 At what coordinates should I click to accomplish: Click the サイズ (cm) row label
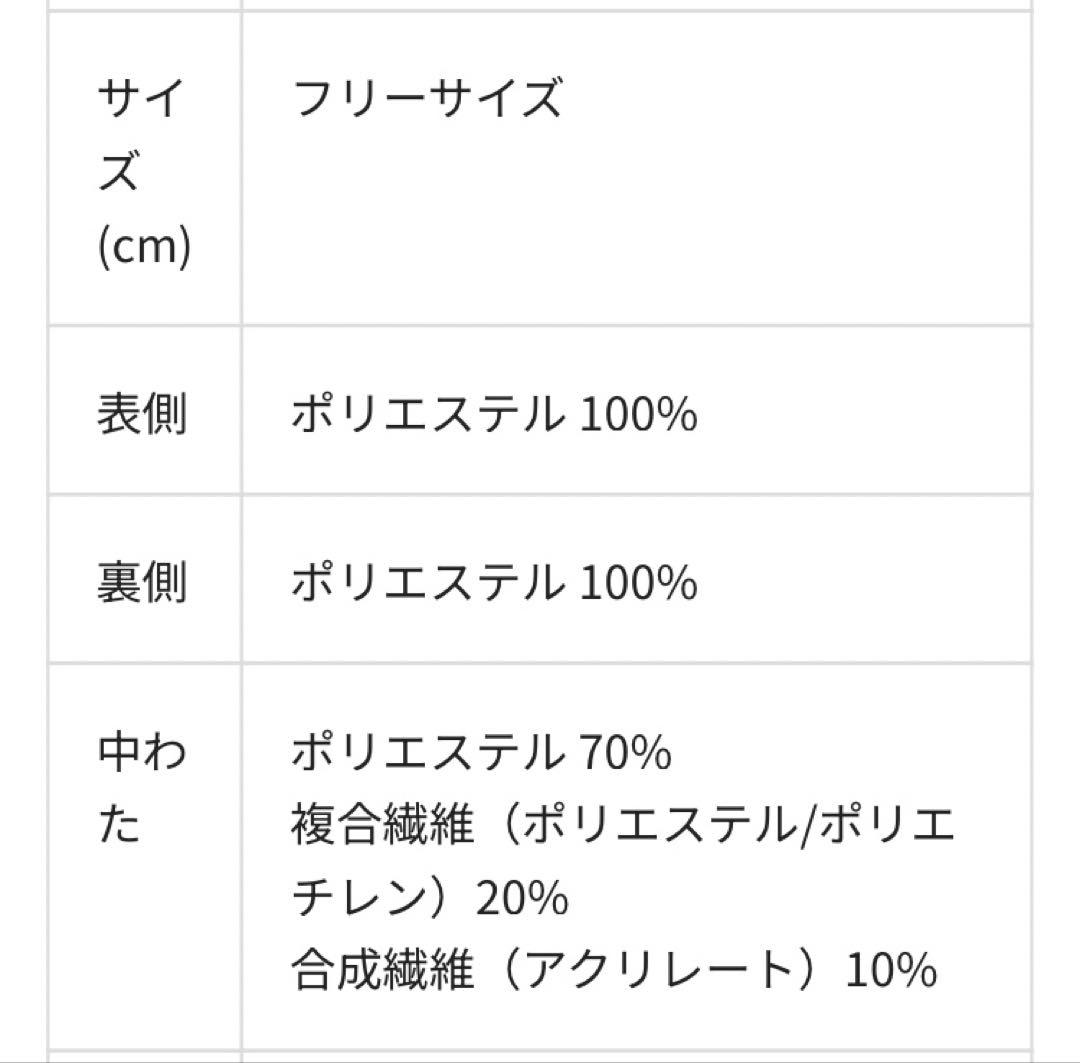coord(142,172)
